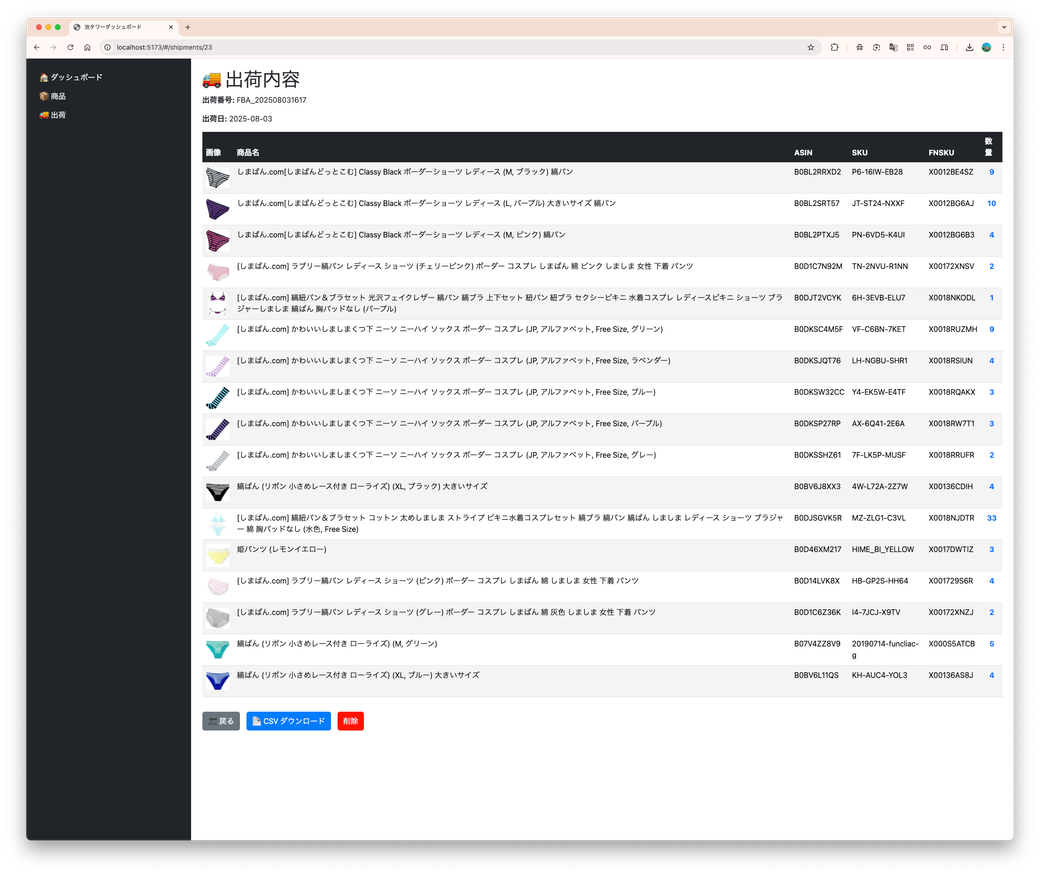The width and height of the screenshot is (1040, 875).
Task: Click green thumbnail for 20190714-funcliac-g
Action: [218, 649]
